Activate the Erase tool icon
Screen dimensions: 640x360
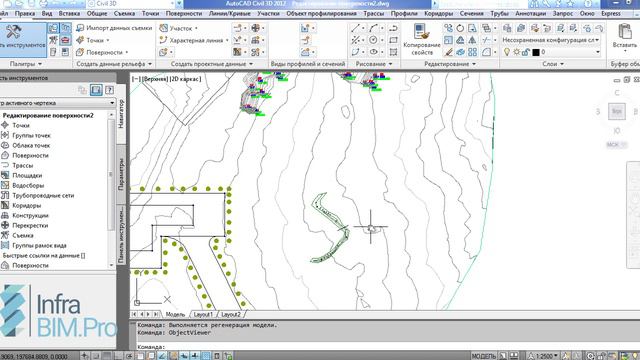[448, 52]
